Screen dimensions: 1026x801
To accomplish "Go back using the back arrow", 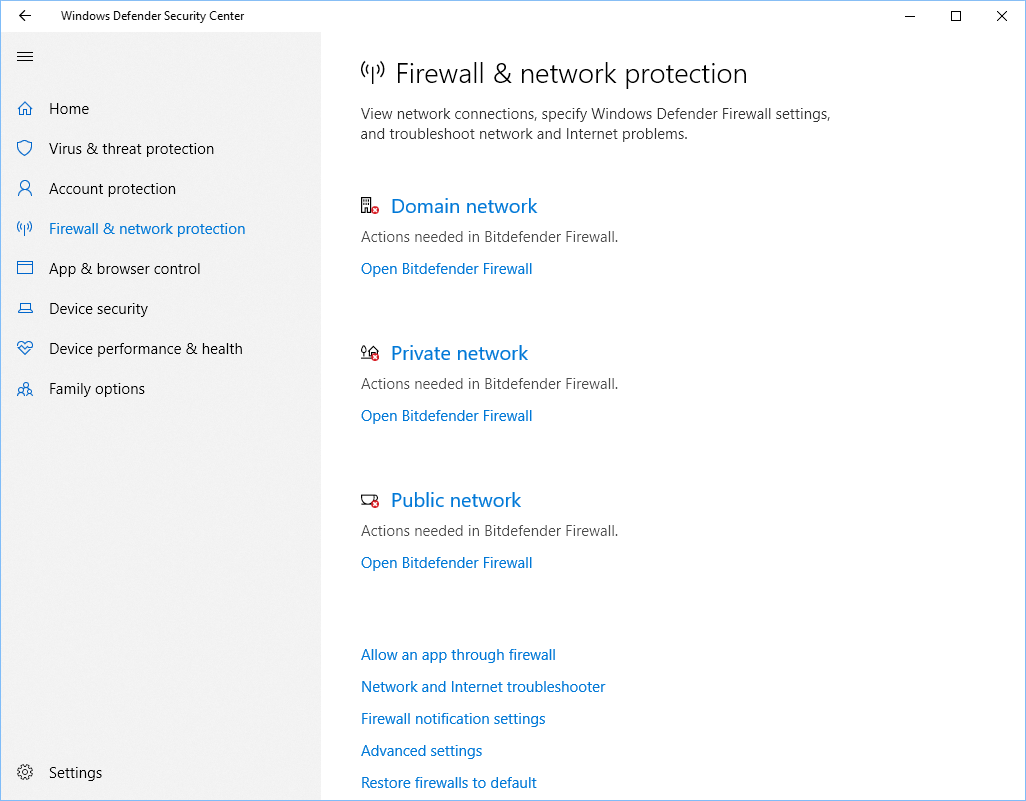I will click(25, 16).
